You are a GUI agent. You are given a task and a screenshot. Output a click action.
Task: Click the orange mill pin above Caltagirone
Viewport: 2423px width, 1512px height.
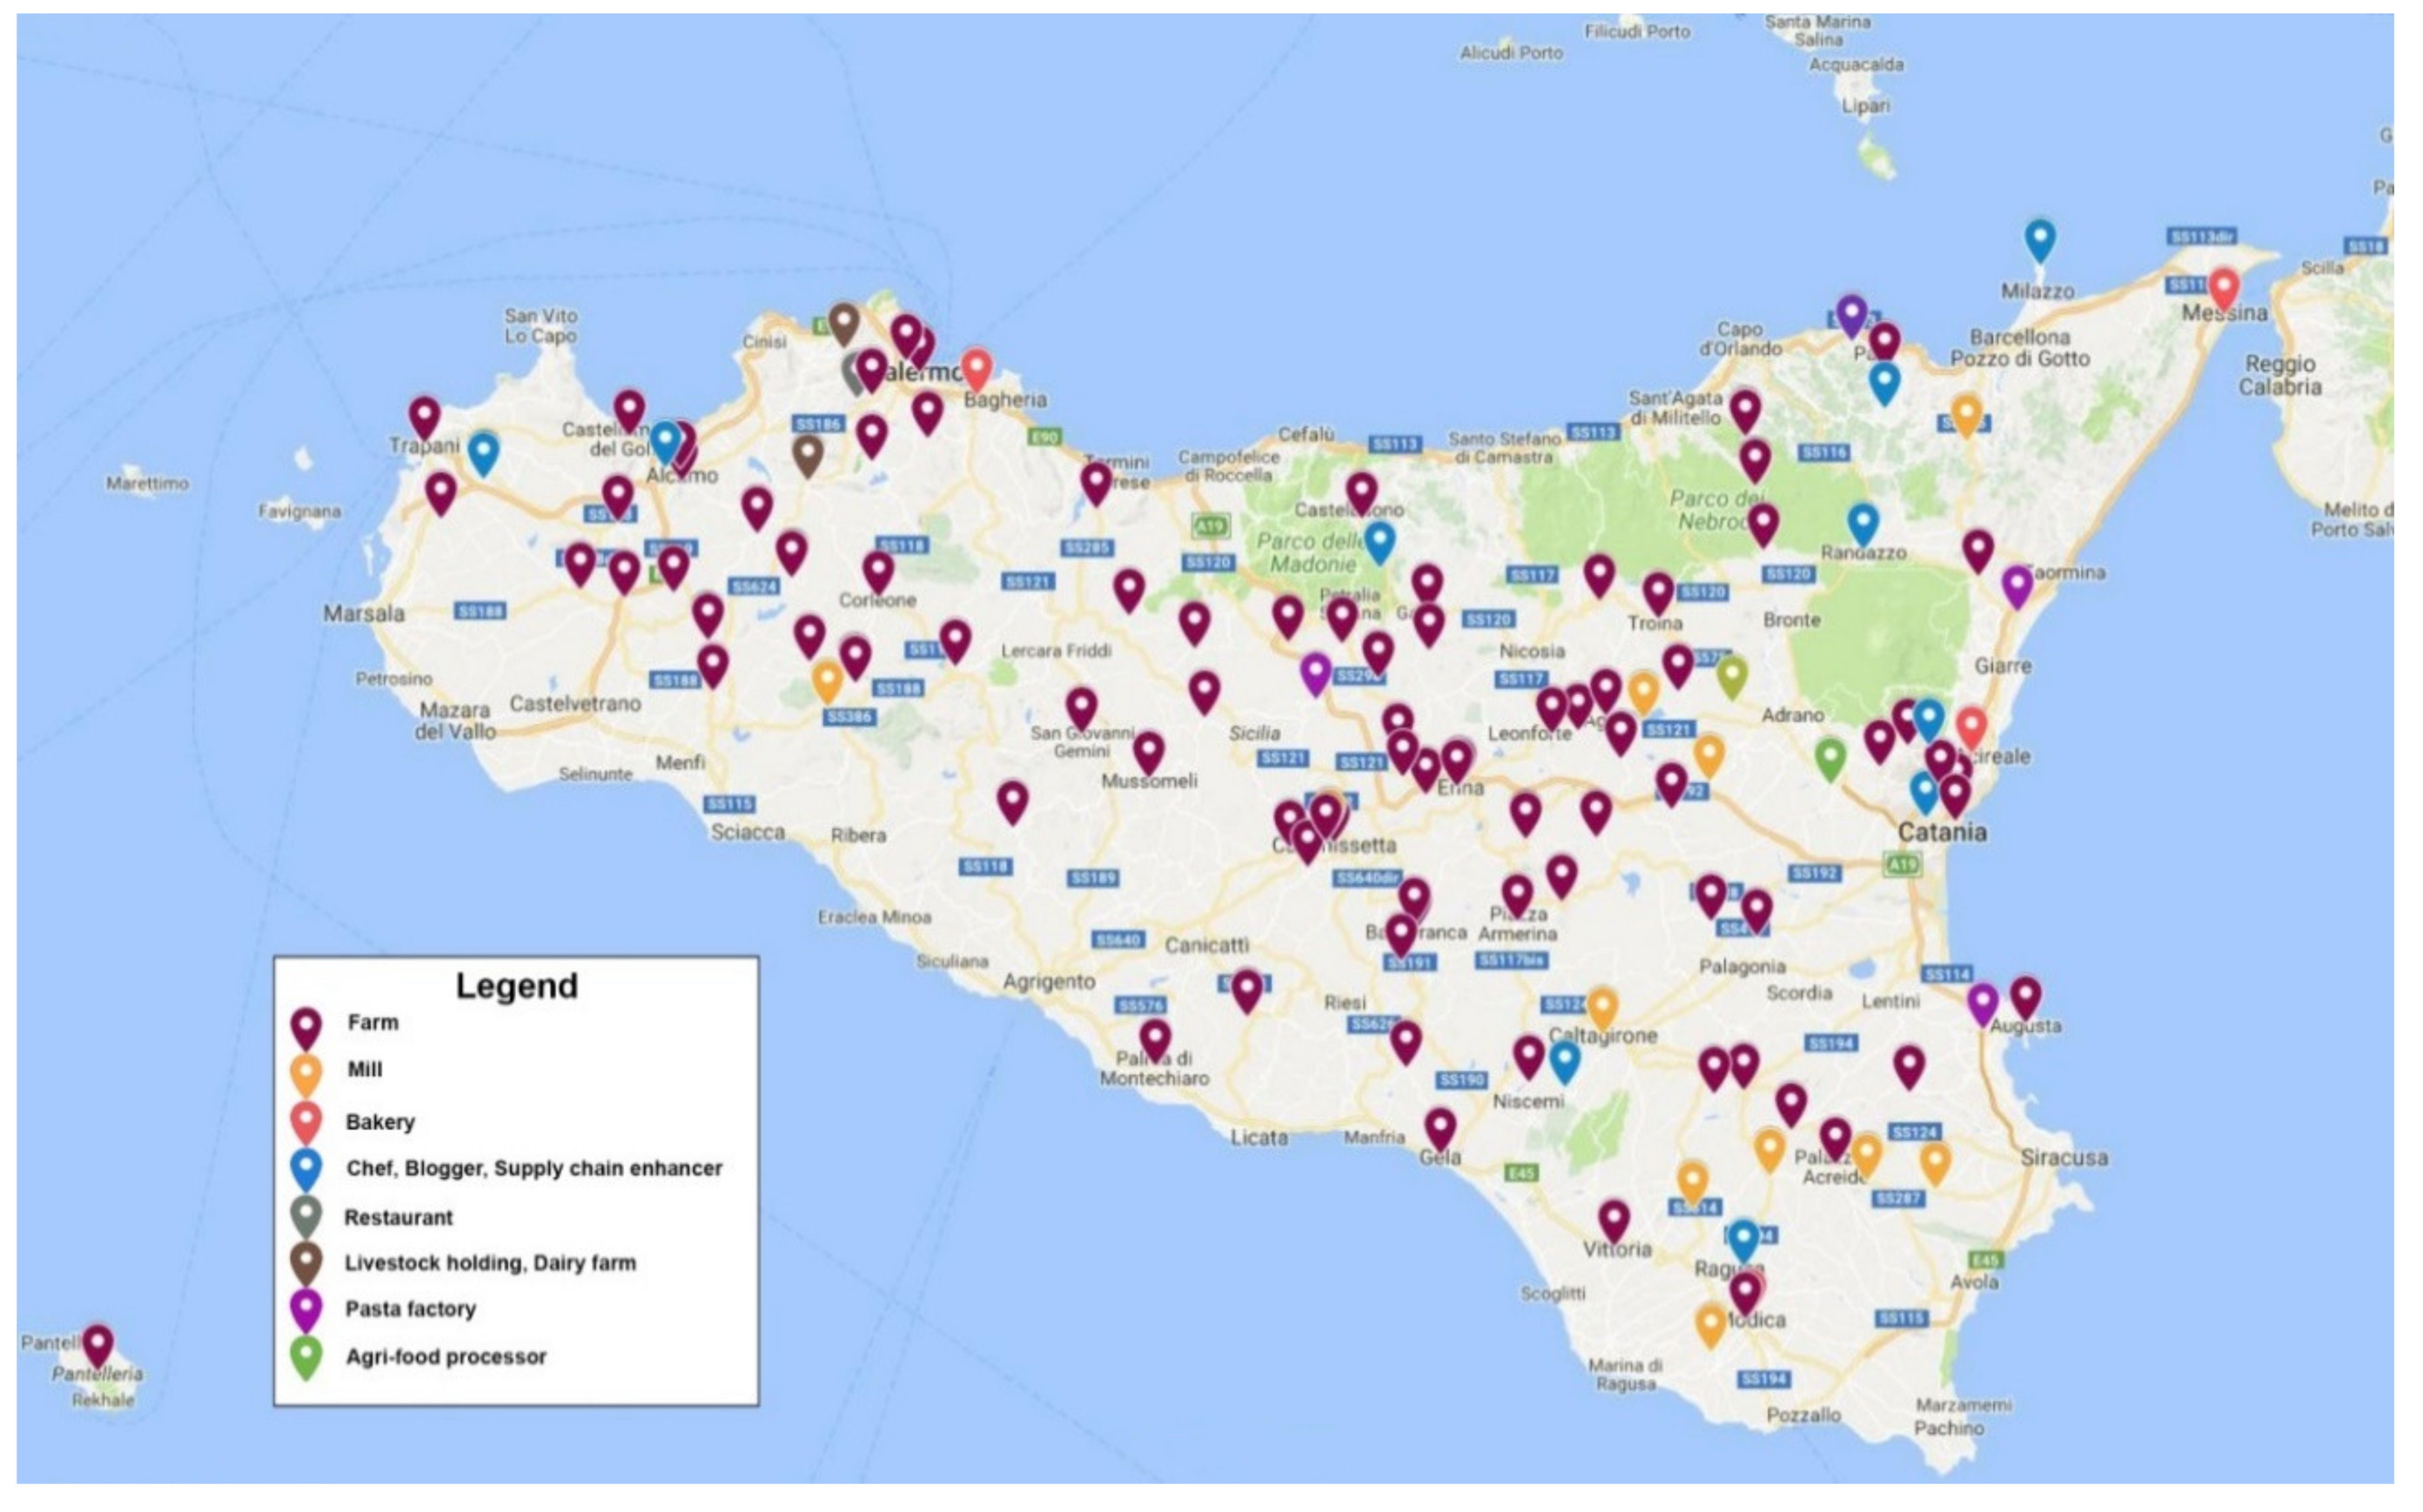1602,1006
